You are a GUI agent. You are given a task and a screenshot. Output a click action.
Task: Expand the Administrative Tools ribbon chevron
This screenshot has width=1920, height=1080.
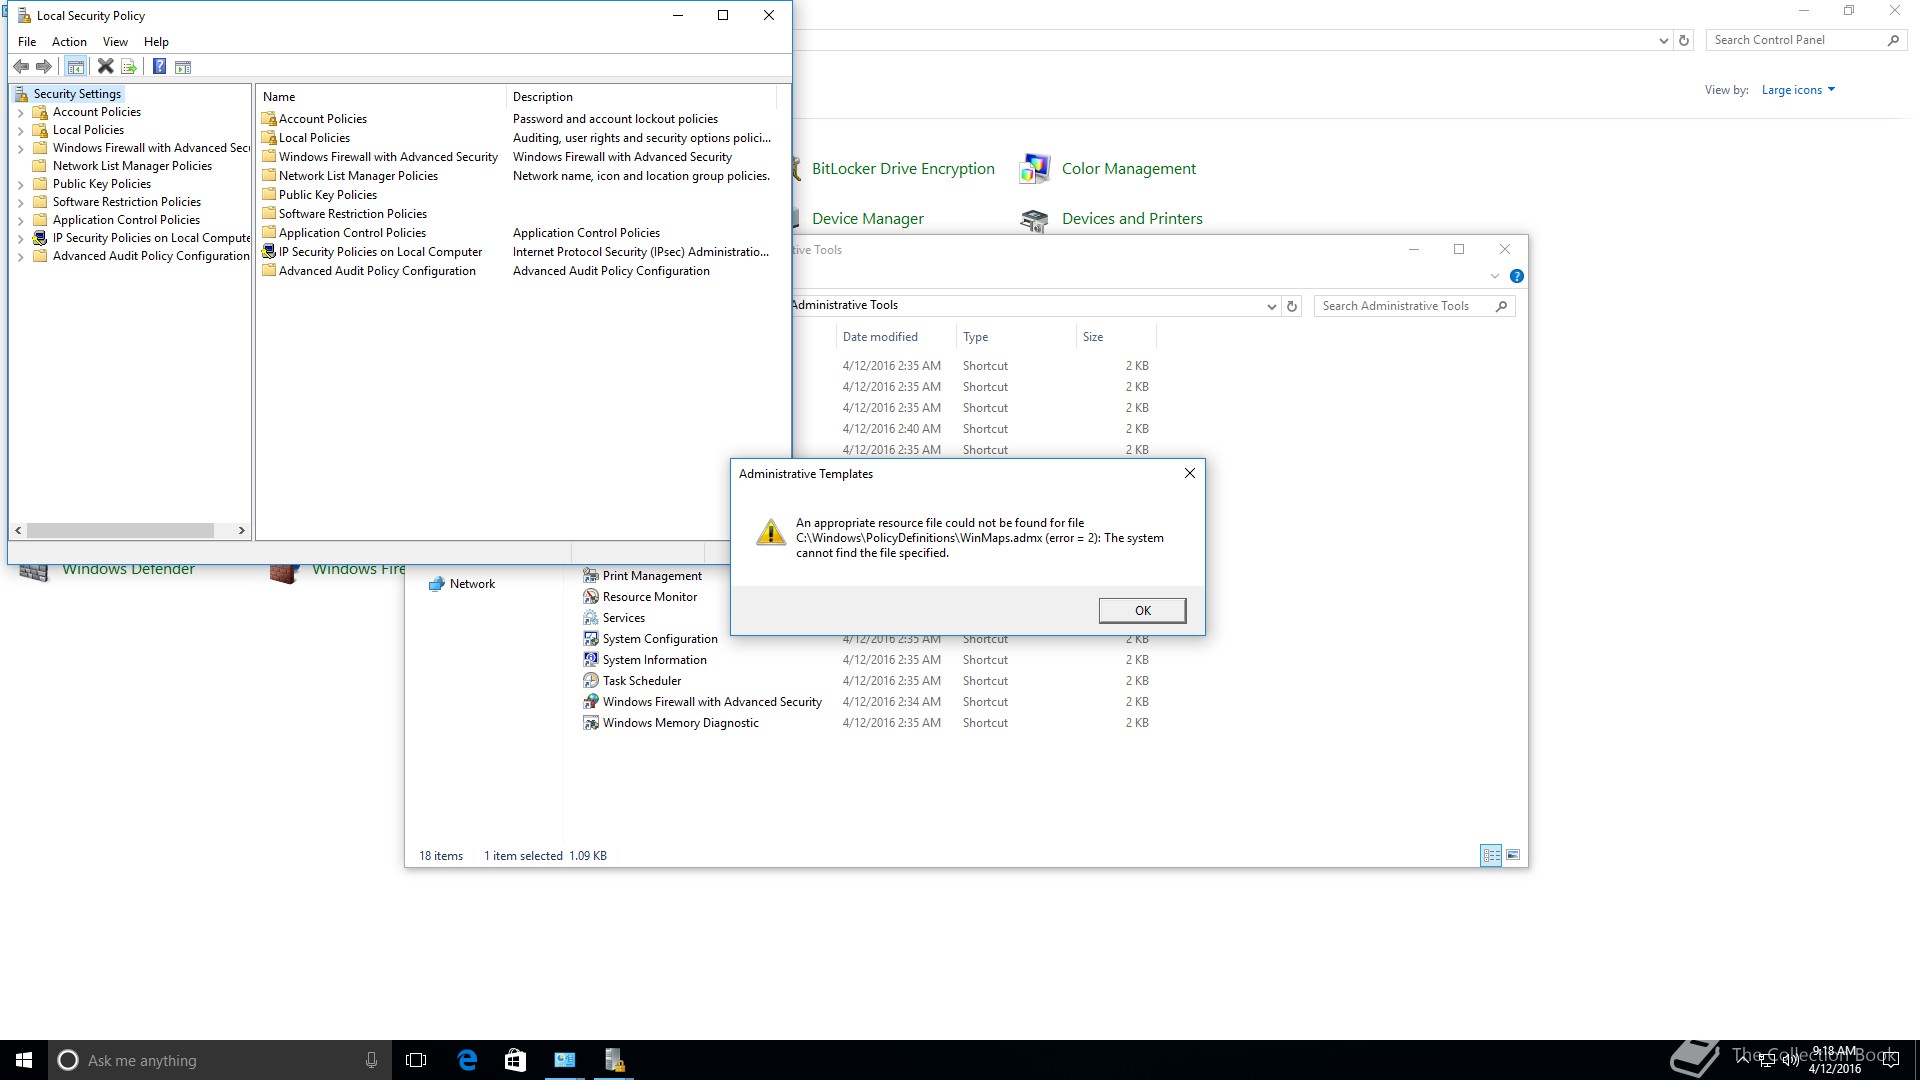[x=1495, y=276]
